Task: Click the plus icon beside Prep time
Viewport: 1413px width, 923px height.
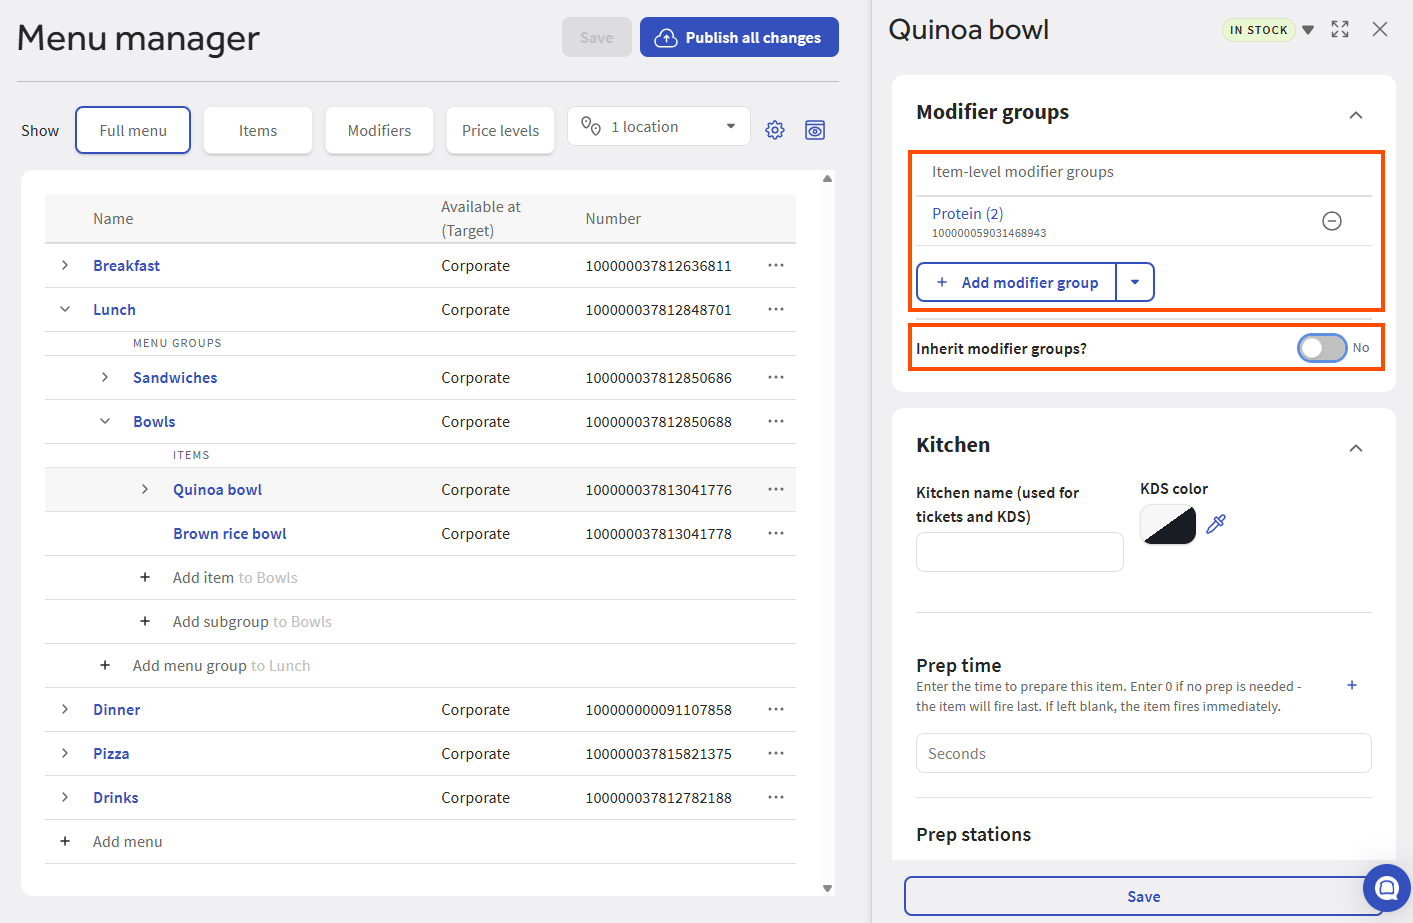Action: tap(1351, 685)
